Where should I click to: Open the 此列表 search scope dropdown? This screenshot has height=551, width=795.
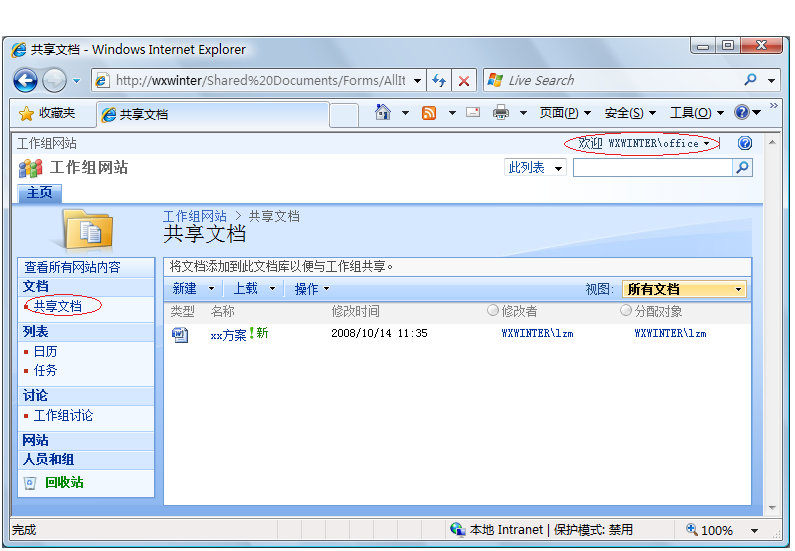[x=535, y=168]
